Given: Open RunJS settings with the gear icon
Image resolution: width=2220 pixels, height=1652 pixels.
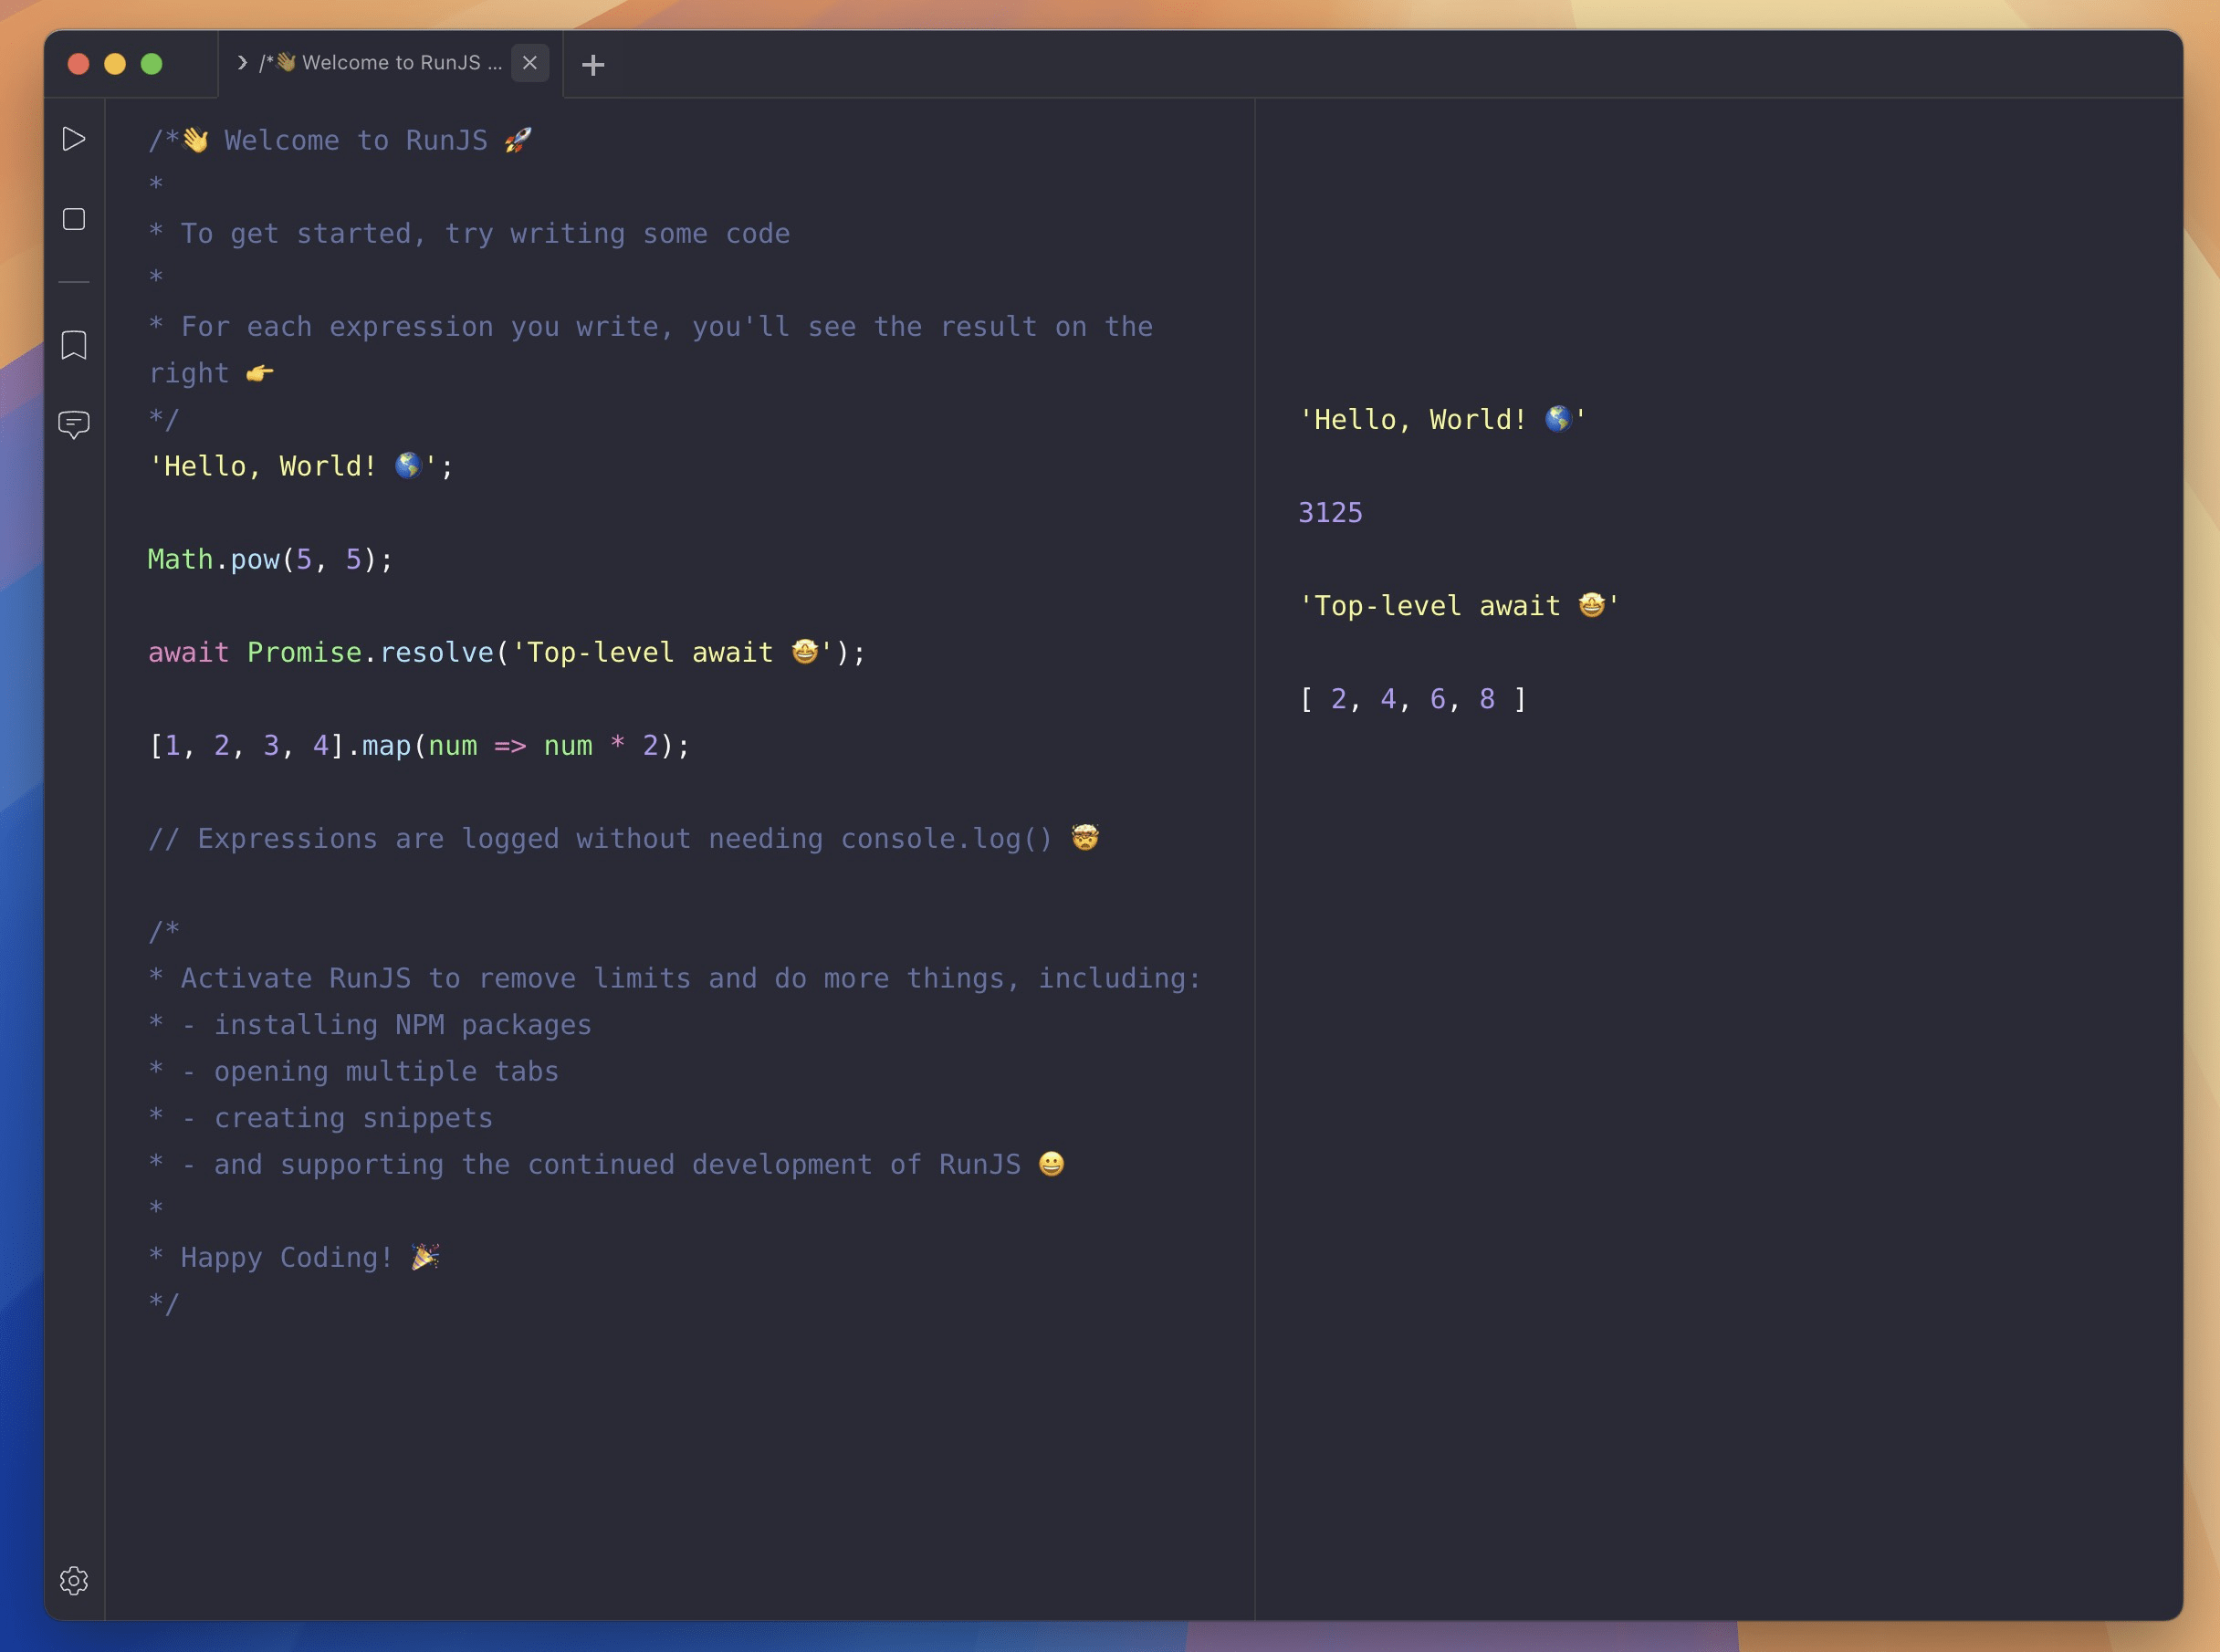Looking at the screenshot, I should click(x=74, y=1580).
